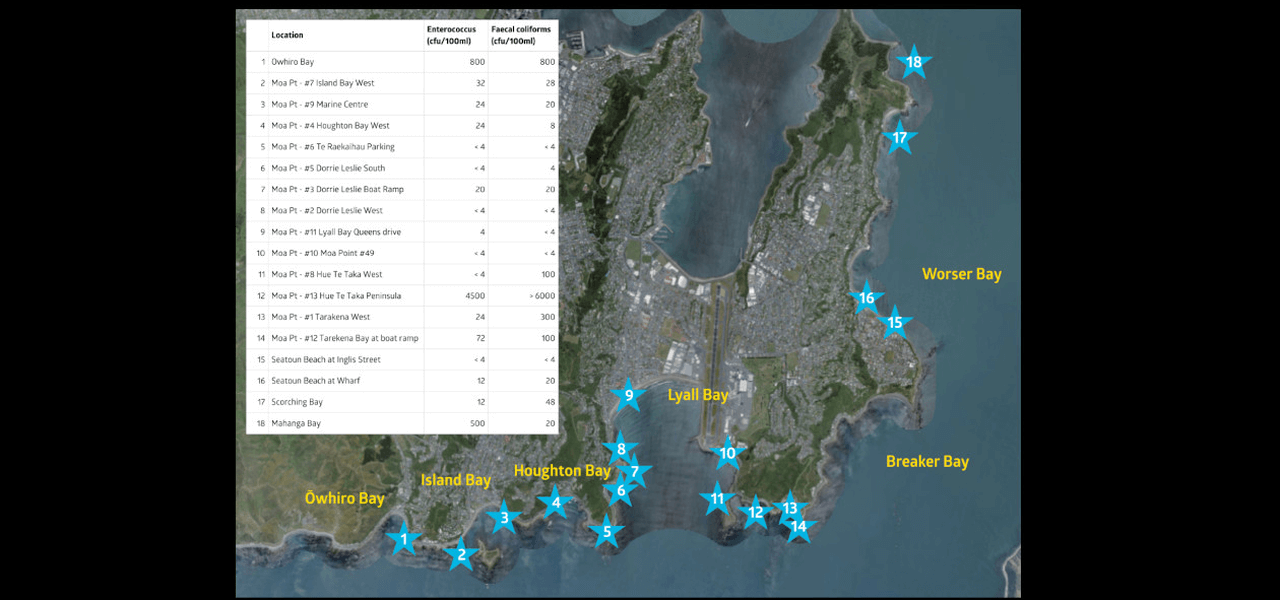Click the Location column header
Screen dimensions: 1280x600
287,35
